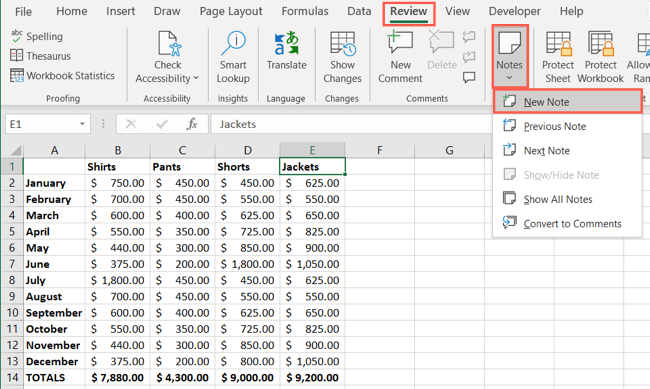Select column E header
Screen dimensions: 650x389
[x=312, y=150]
